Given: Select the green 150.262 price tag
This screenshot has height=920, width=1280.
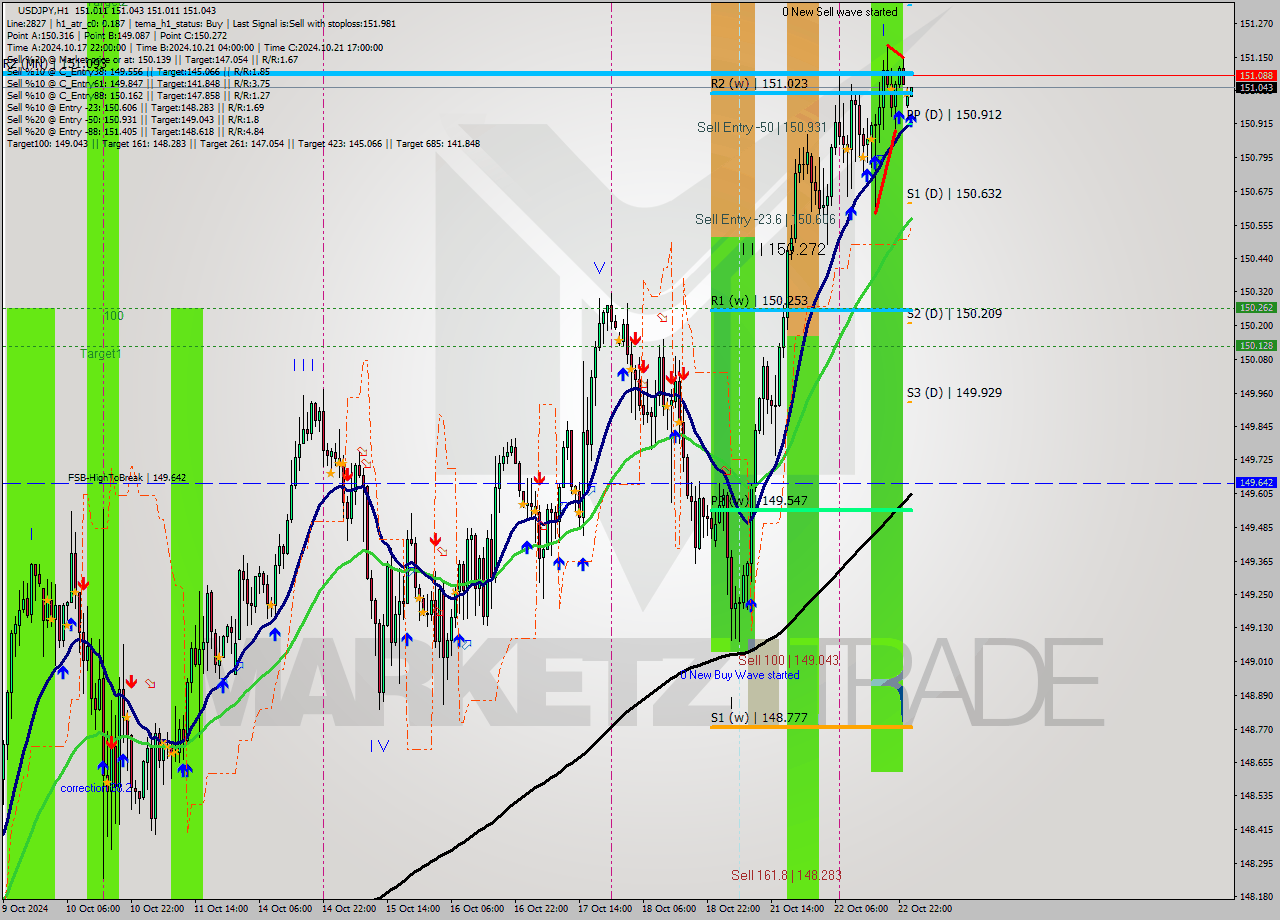Looking at the screenshot, I should pos(1256,308).
